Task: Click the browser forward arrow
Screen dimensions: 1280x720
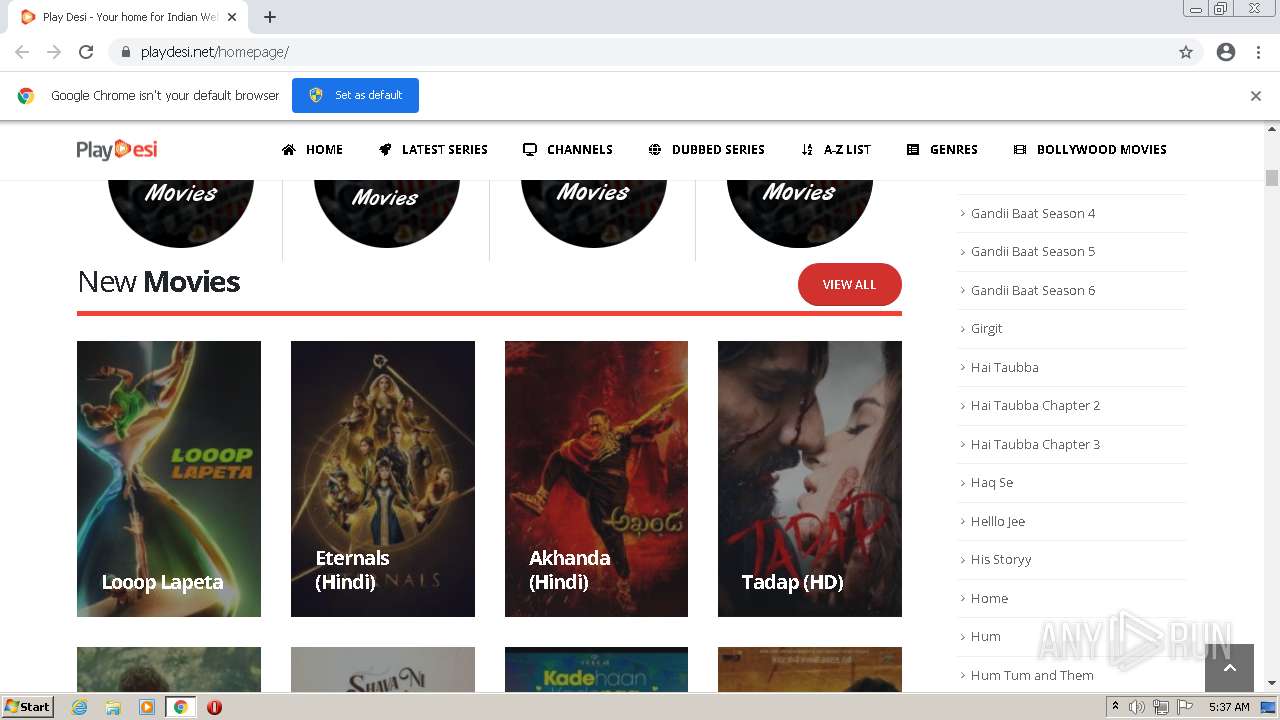Action: [54, 52]
